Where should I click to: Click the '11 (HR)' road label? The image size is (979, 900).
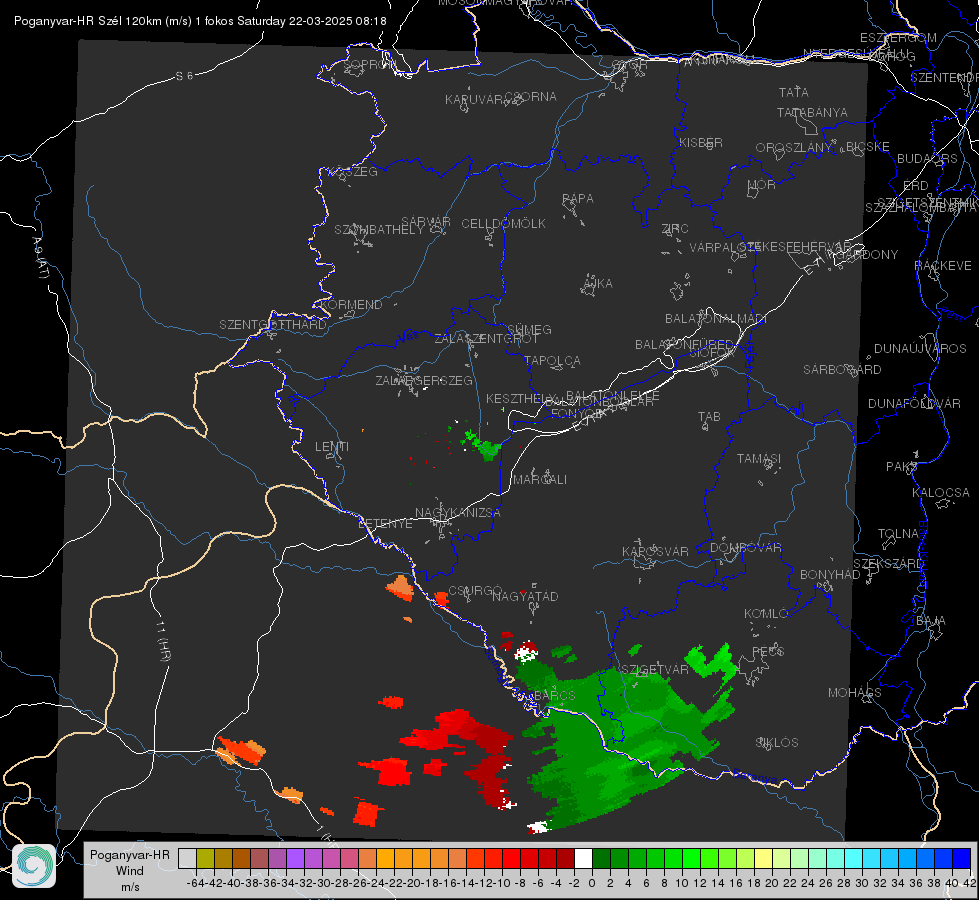coord(164,641)
